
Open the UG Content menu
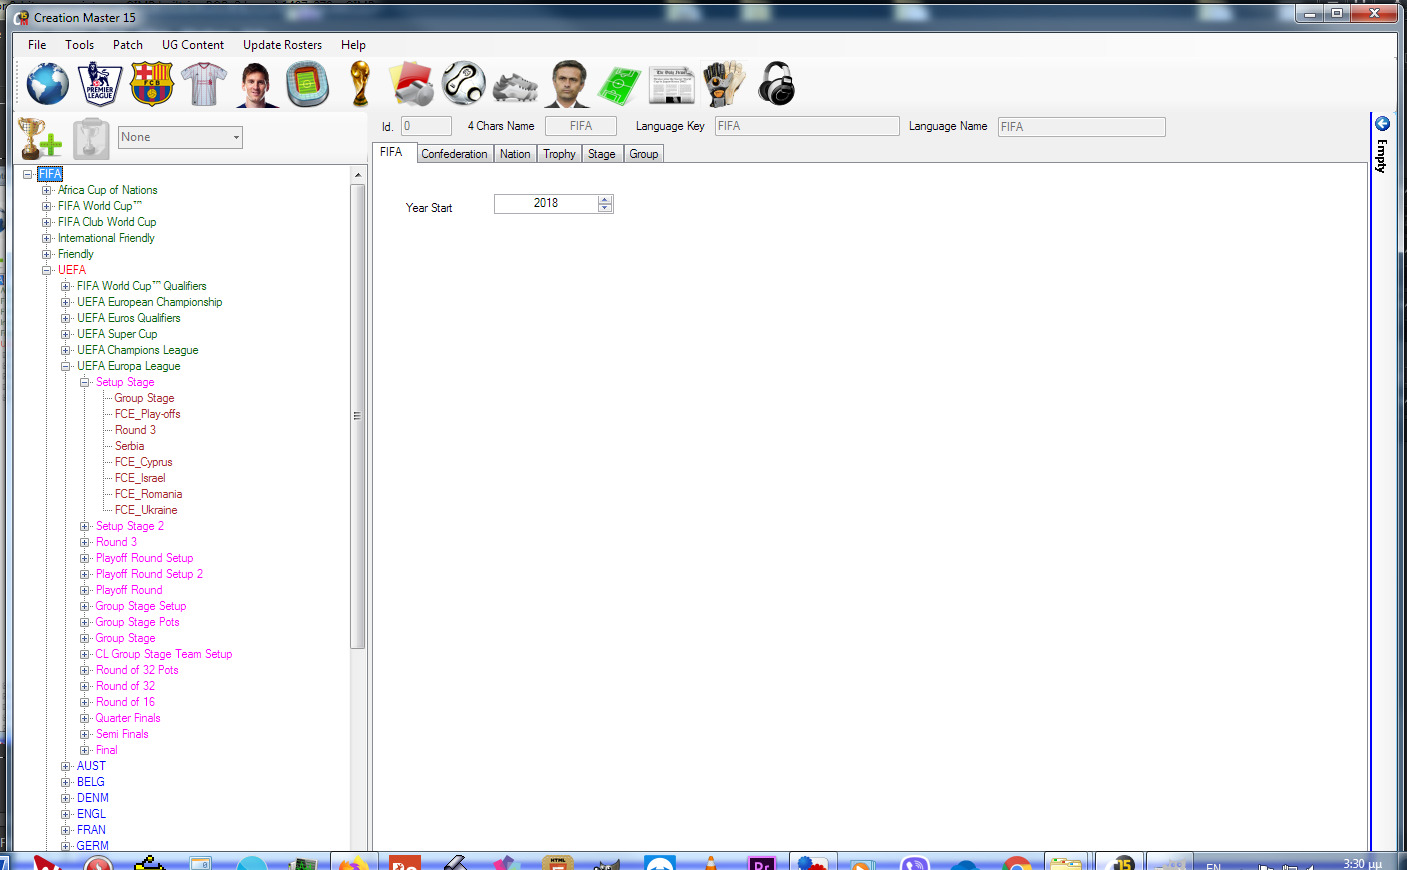(x=193, y=45)
